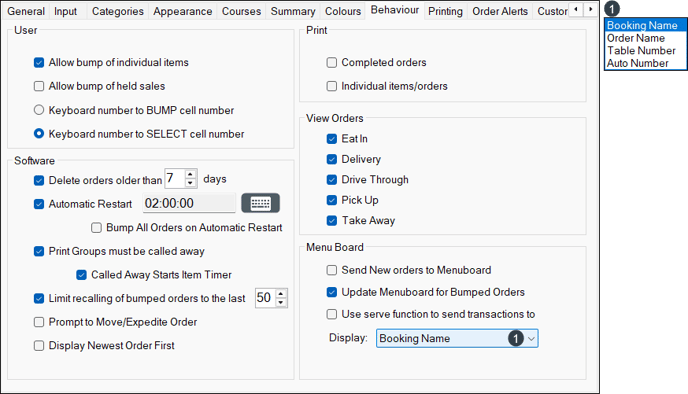688x394 pixels.
Task: Uncheck Eat In under View Orders
Action: coord(332,139)
